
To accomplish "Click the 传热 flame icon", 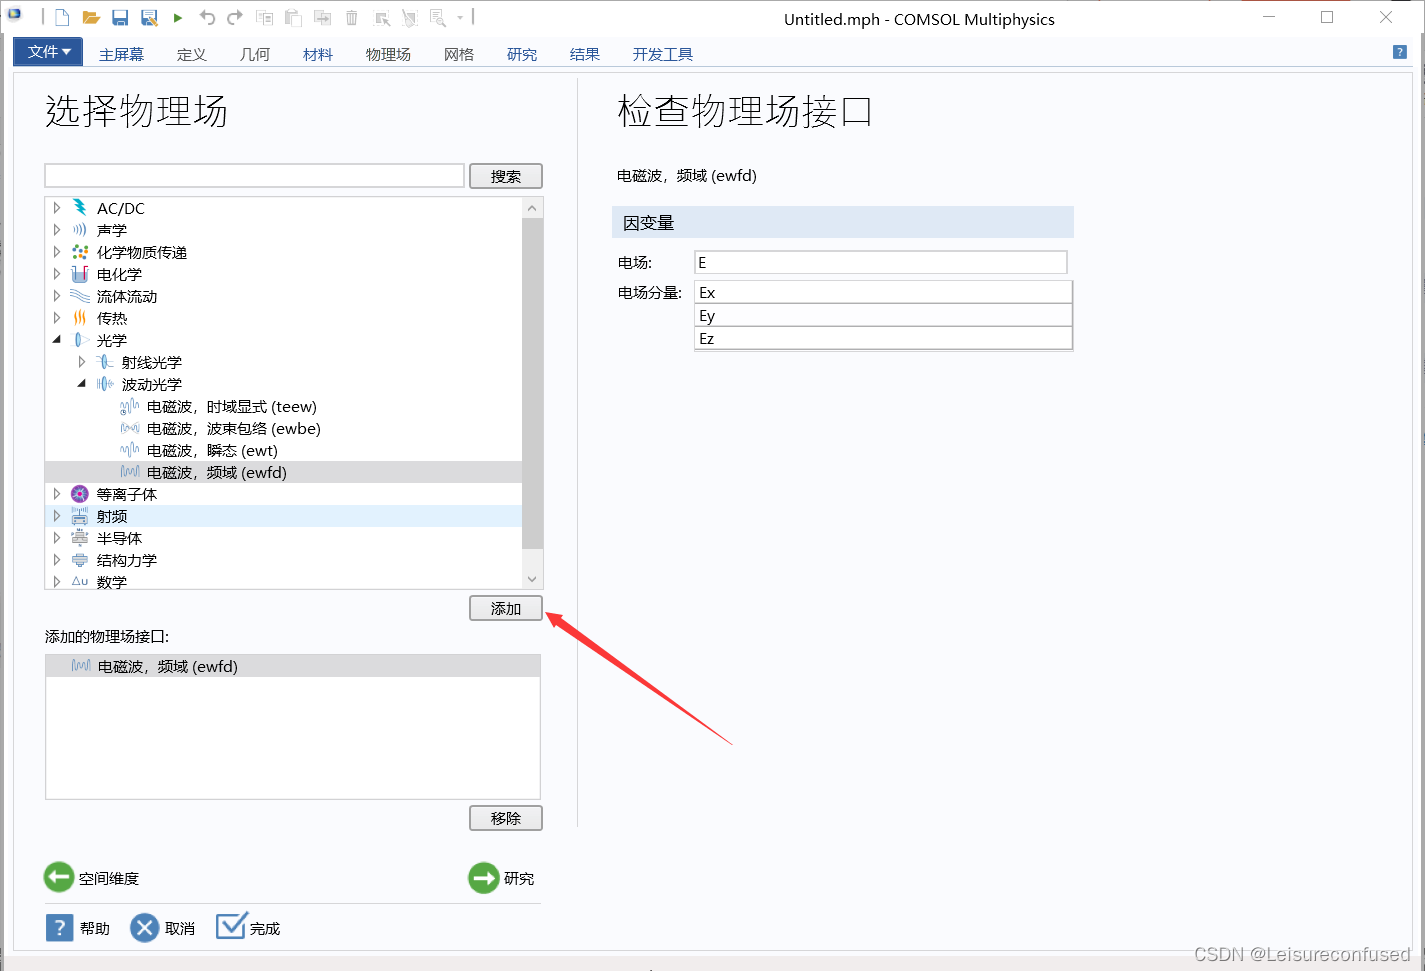I will 80,318.
